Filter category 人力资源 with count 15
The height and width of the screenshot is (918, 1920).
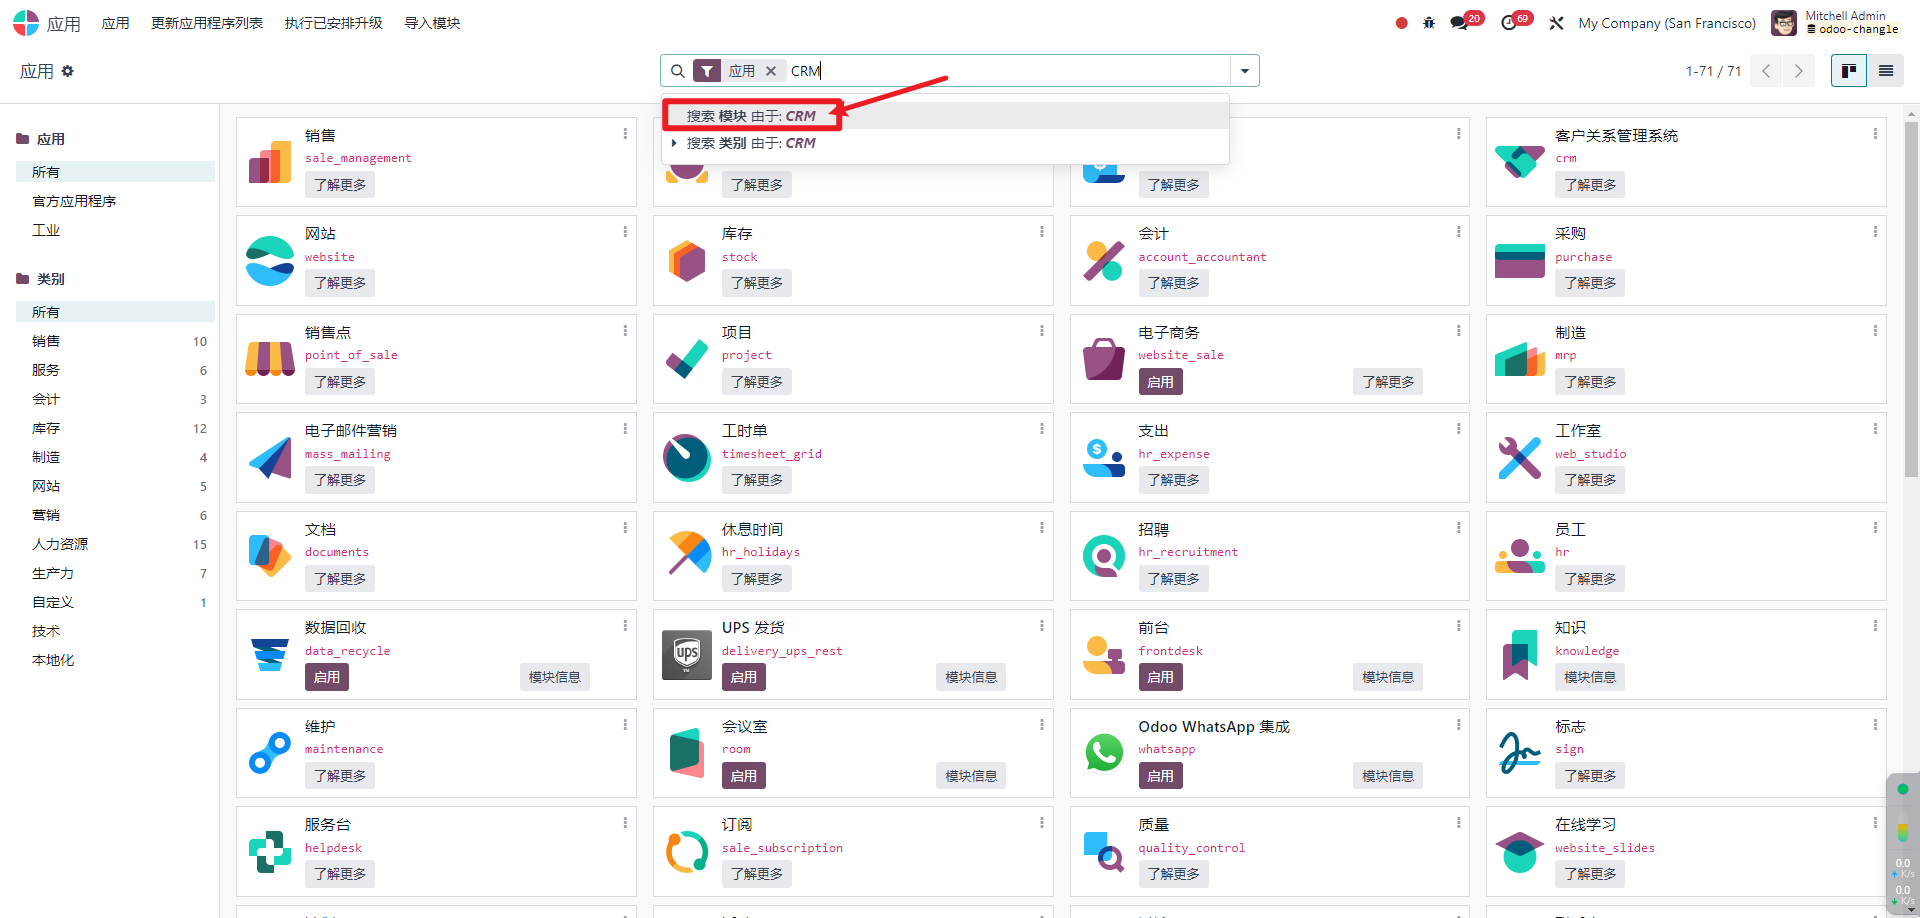click(115, 544)
